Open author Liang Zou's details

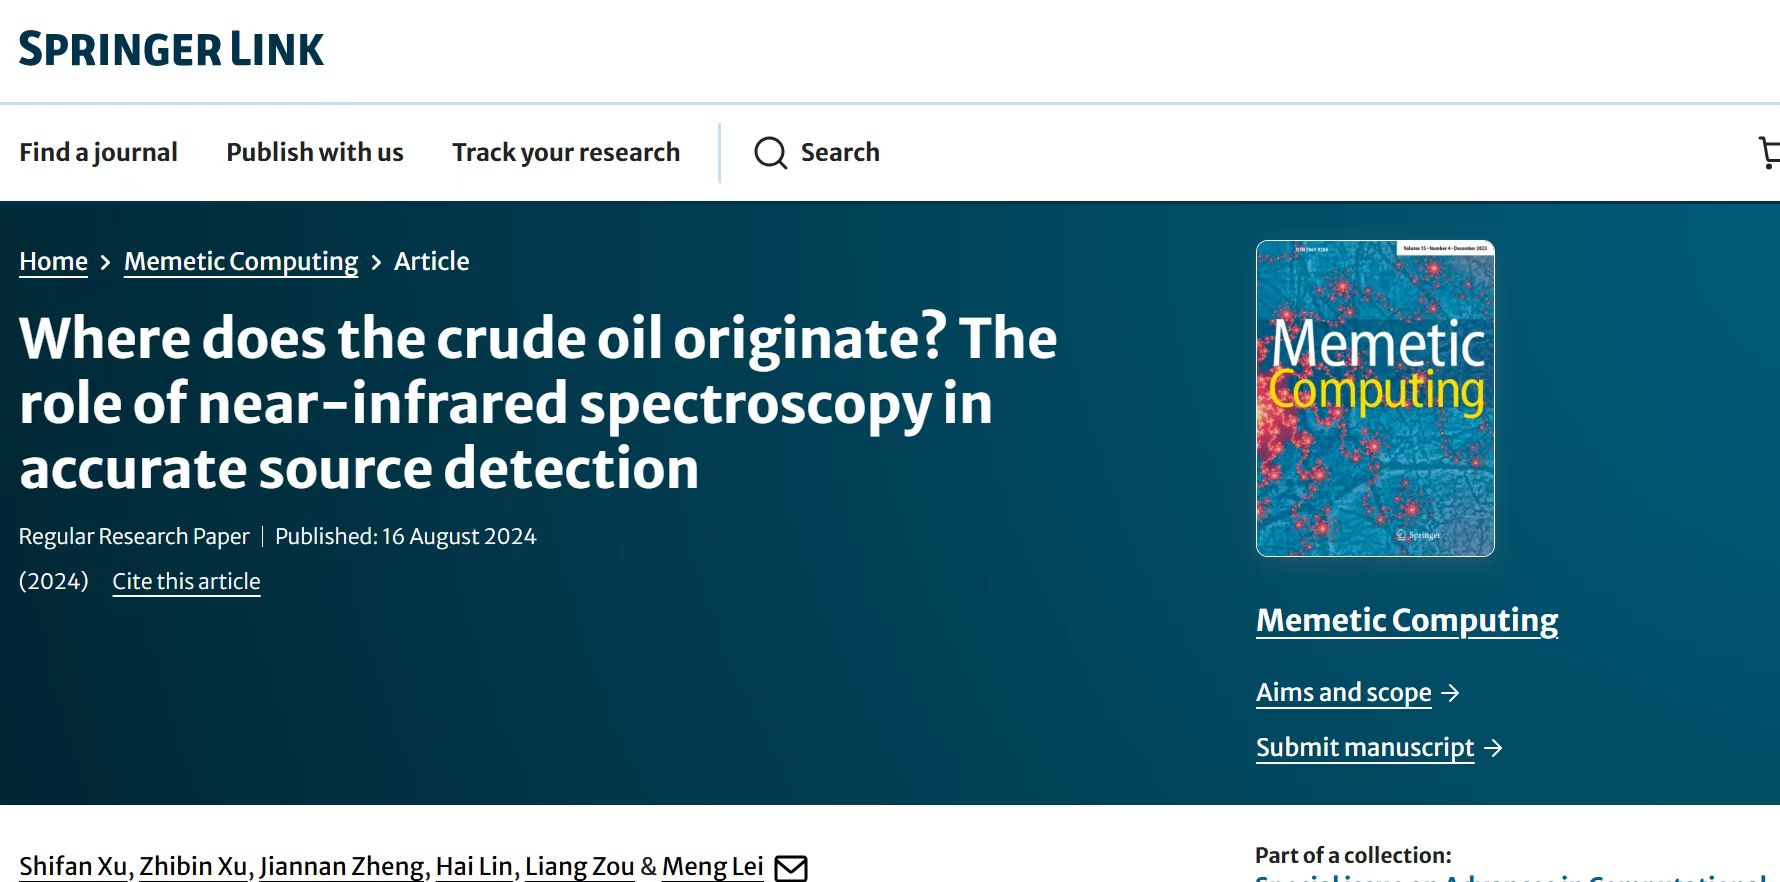click(x=580, y=866)
